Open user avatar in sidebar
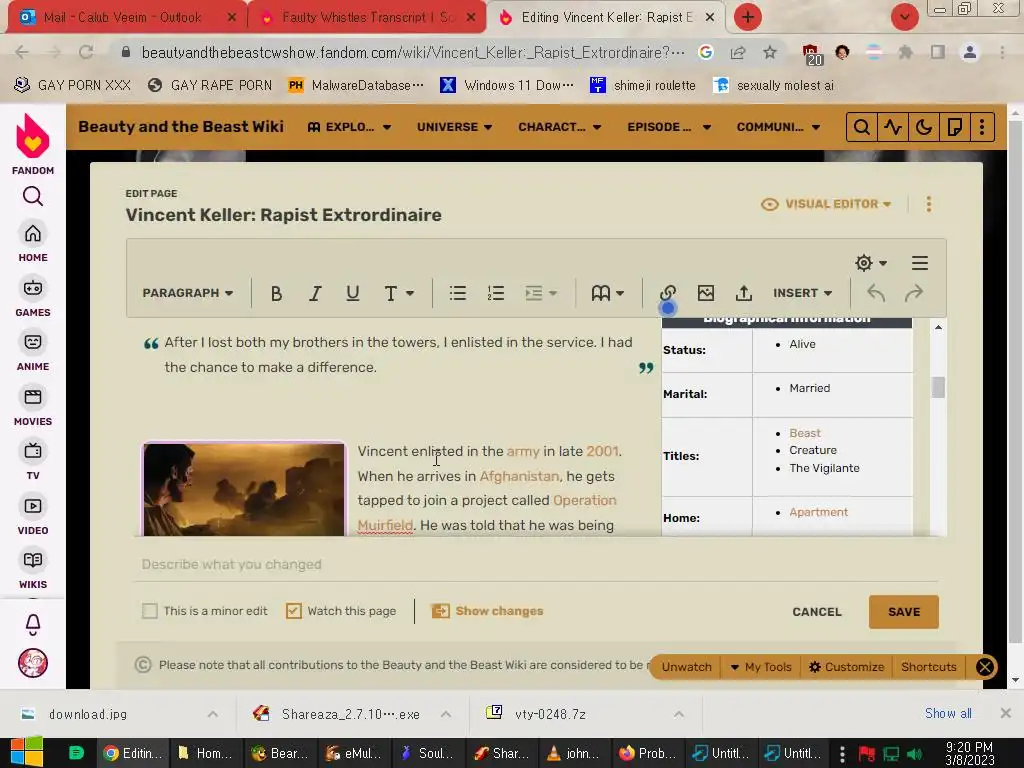1024x768 pixels. pos(33,663)
